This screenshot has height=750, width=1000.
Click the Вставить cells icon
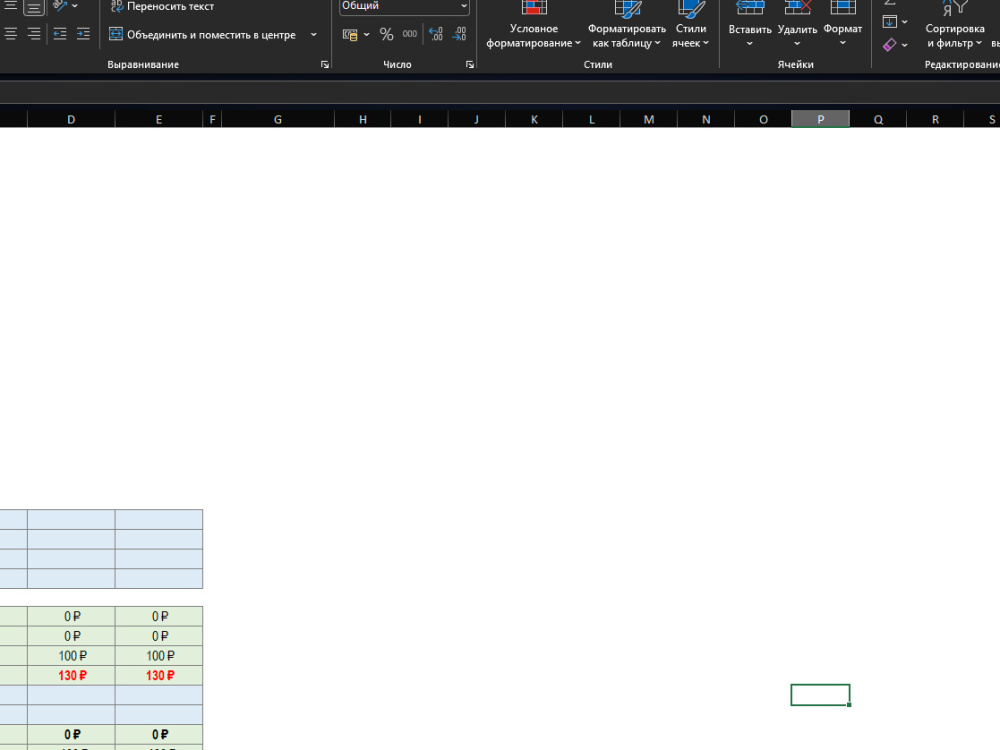click(750, 8)
